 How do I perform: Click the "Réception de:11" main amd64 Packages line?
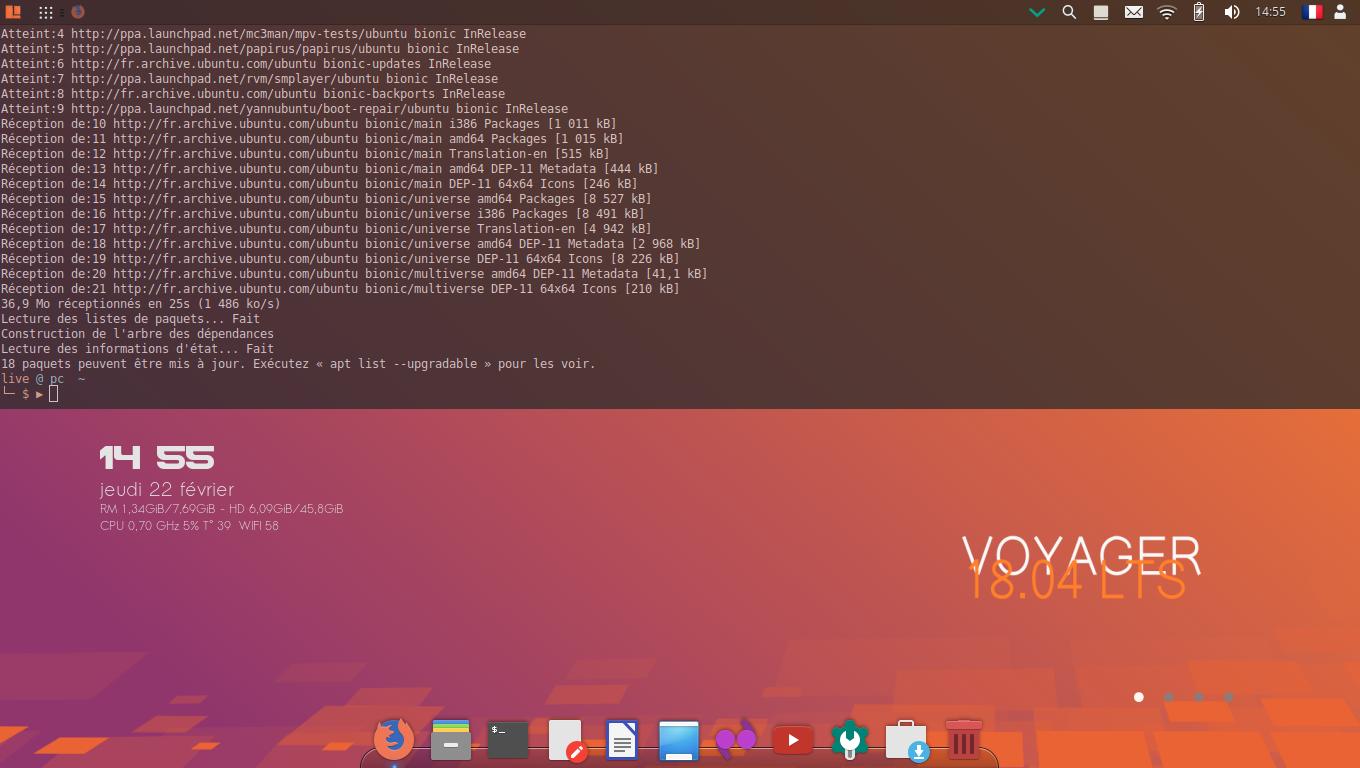pos(312,139)
